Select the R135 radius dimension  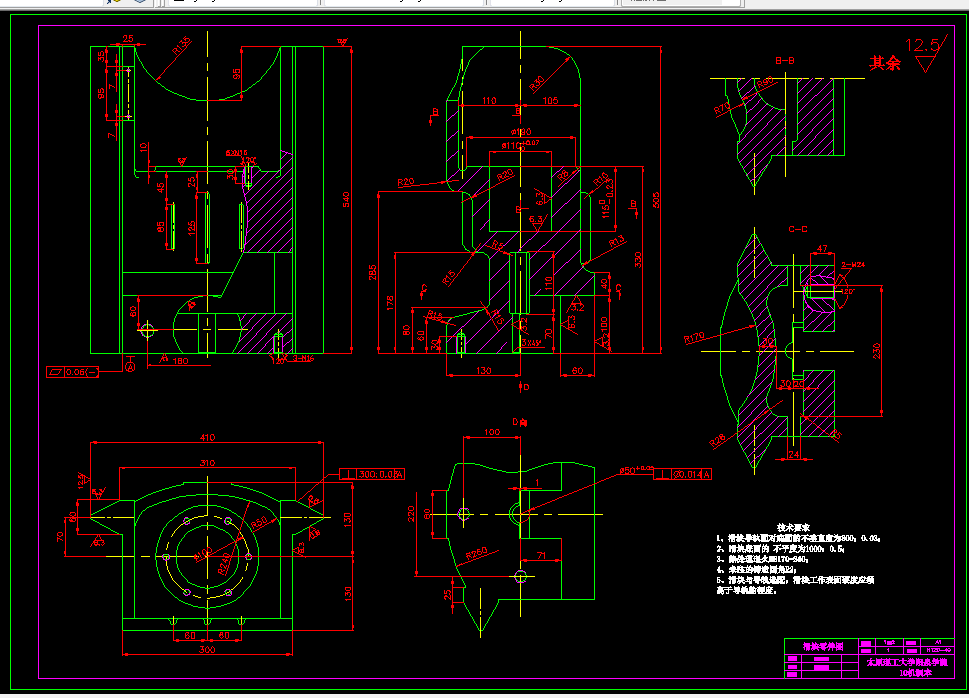[182, 46]
